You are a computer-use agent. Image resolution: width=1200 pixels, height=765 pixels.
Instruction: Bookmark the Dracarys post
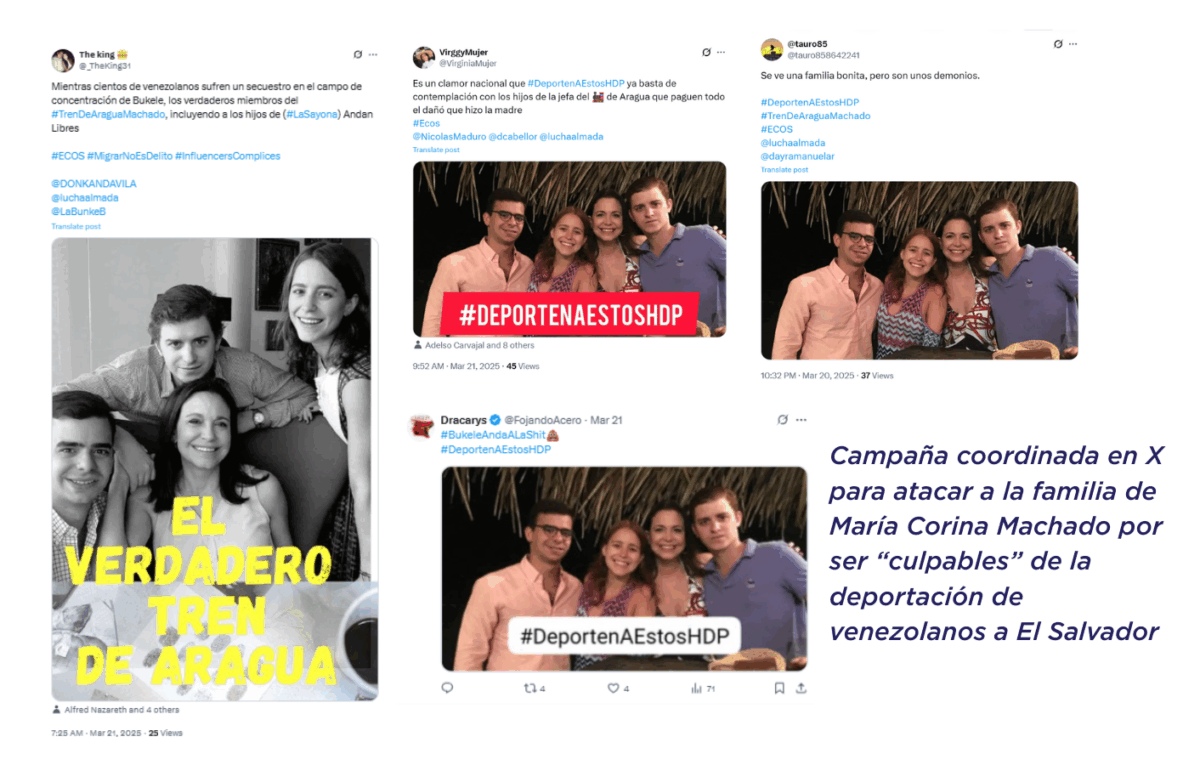point(779,688)
